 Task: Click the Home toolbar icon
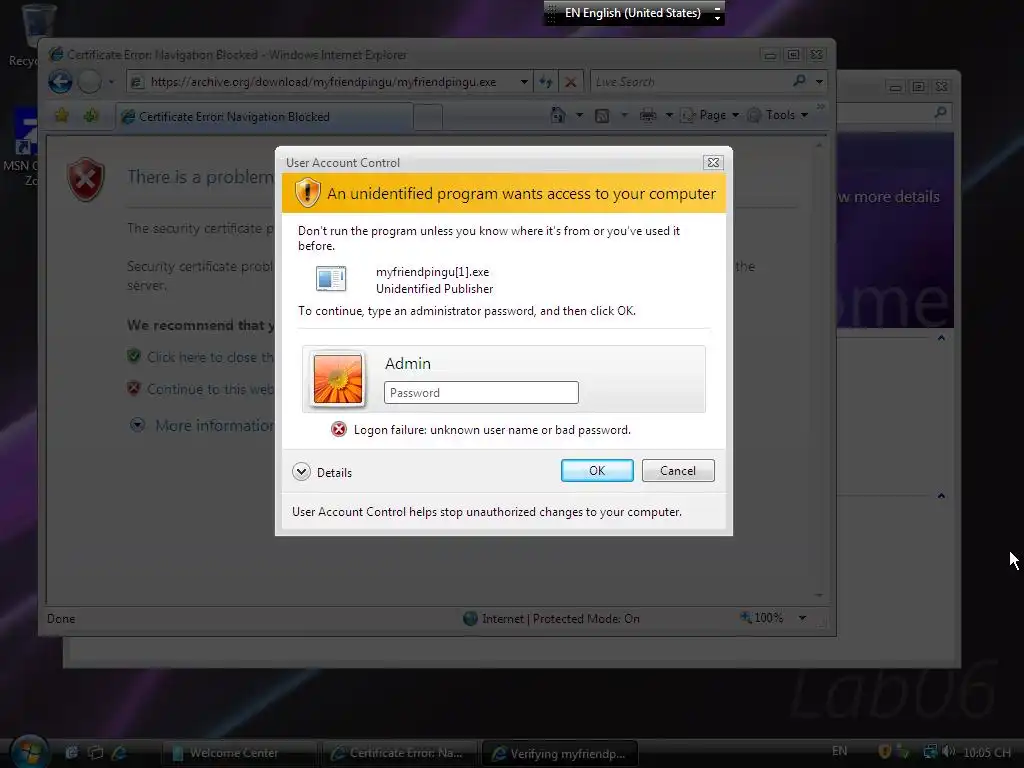point(558,115)
